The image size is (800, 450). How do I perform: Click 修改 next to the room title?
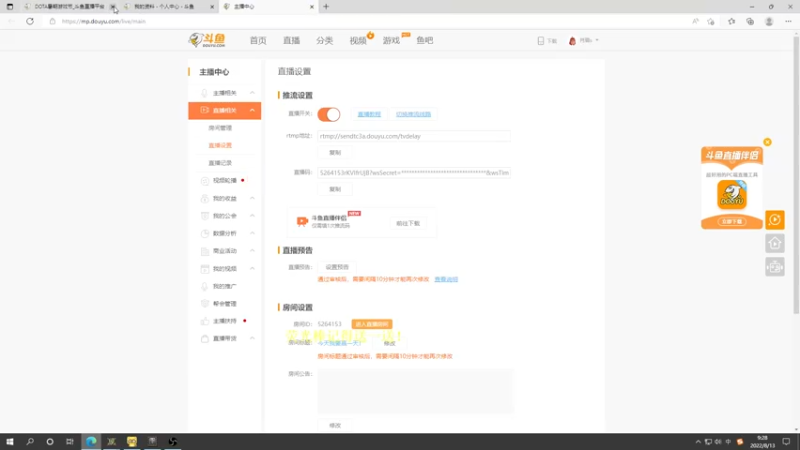(x=389, y=344)
